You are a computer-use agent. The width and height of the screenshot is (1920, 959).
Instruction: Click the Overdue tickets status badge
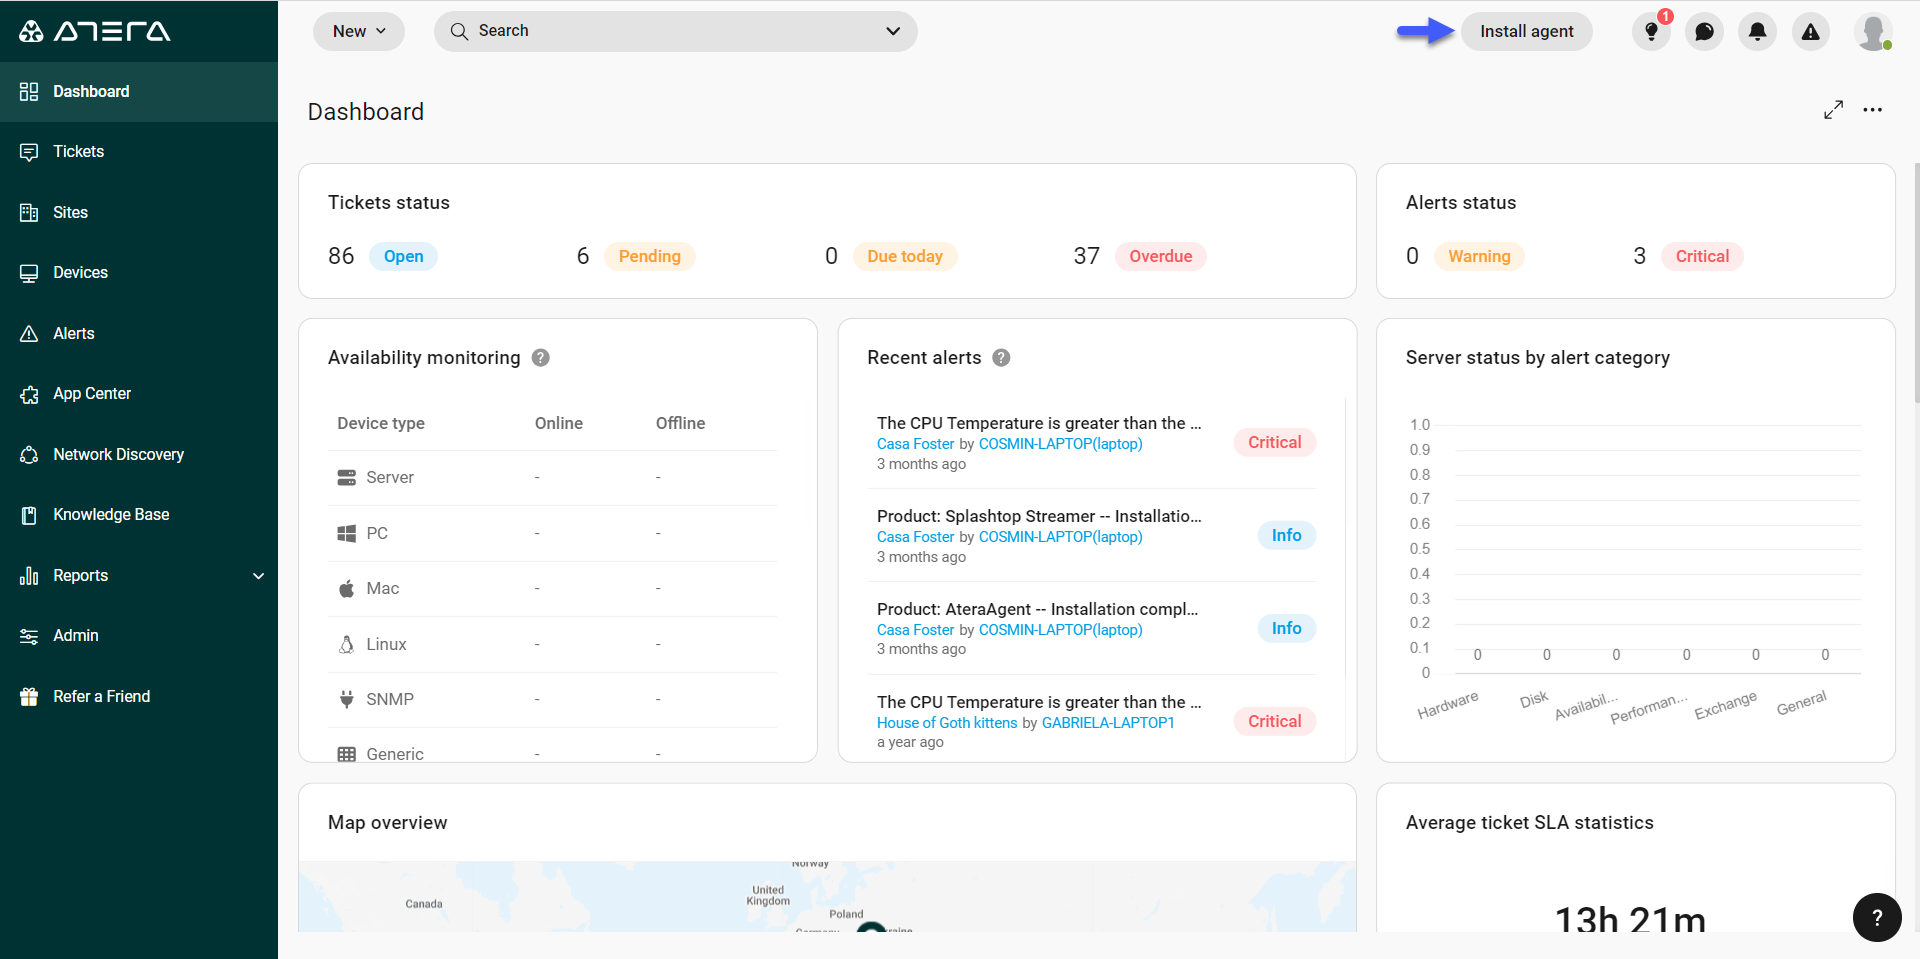pos(1160,256)
